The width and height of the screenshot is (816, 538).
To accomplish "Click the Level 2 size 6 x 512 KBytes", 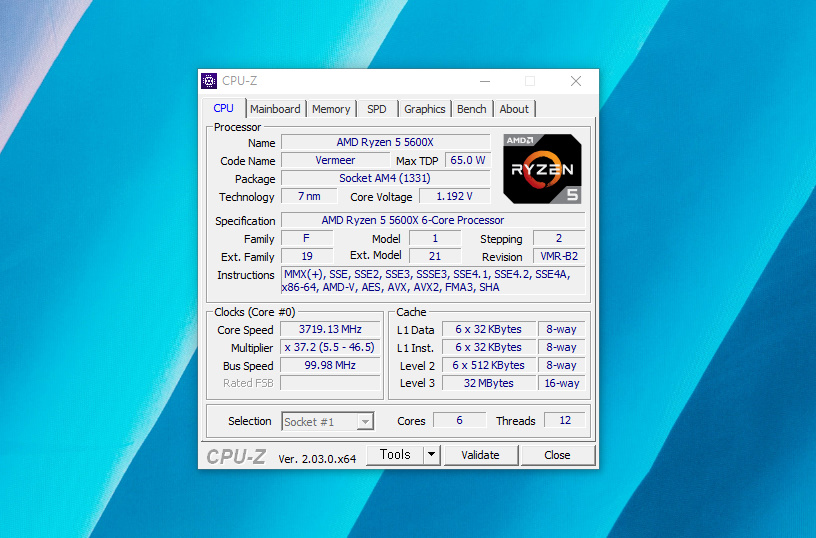I will (x=489, y=365).
